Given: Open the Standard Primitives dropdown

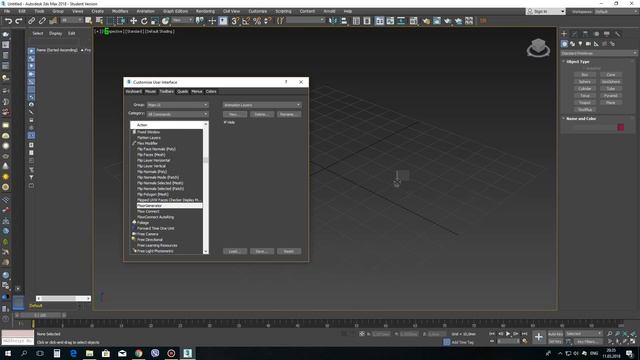Looking at the screenshot, I should tap(598, 53).
